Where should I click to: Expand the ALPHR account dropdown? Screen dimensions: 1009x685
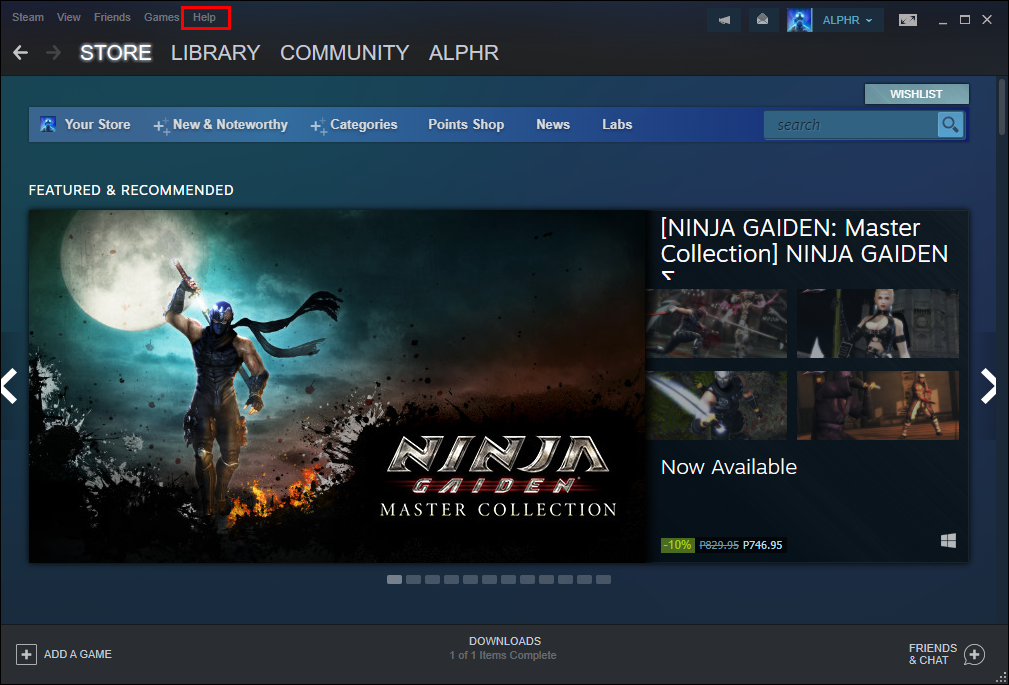847,20
